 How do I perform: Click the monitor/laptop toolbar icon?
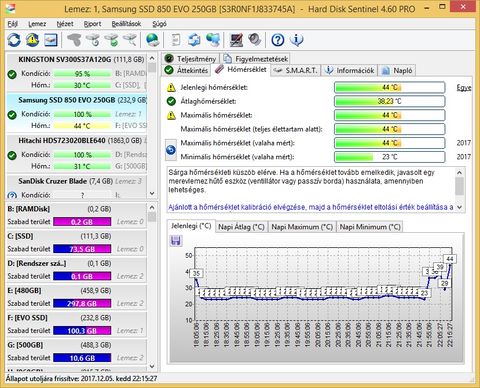(236, 40)
